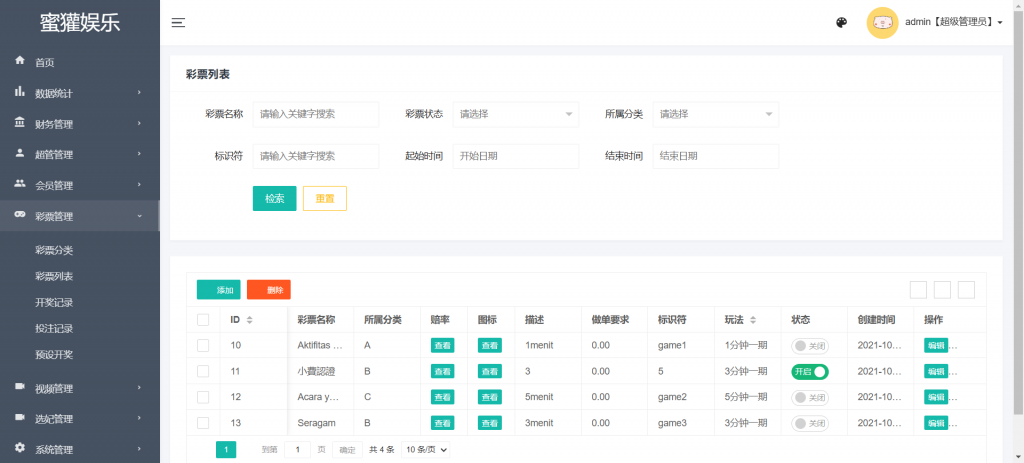This screenshot has height=463, width=1024.
Task: Open the 起始时间 date picker
Action: (515, 156)
